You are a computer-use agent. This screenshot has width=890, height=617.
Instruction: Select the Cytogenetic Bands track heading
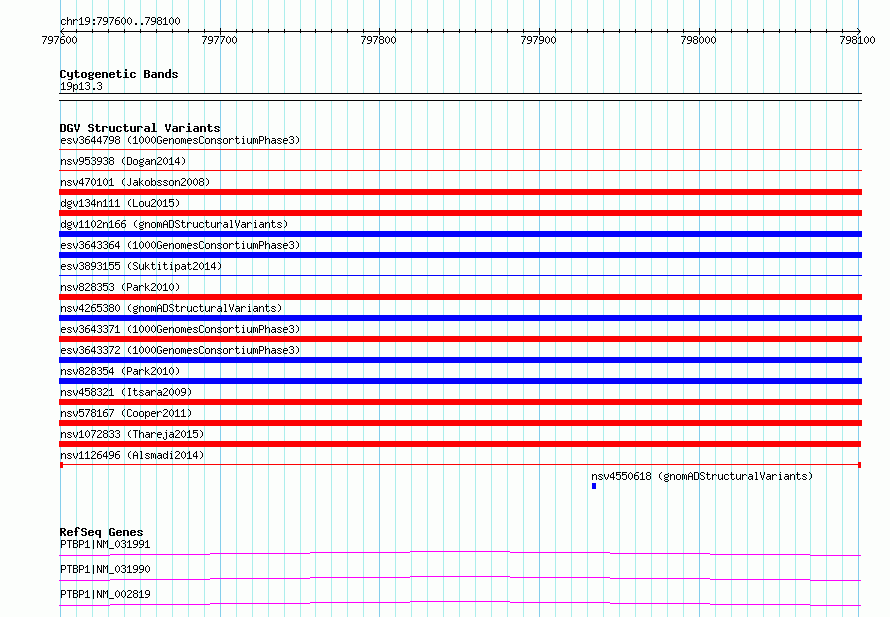[x=119, y=74]
